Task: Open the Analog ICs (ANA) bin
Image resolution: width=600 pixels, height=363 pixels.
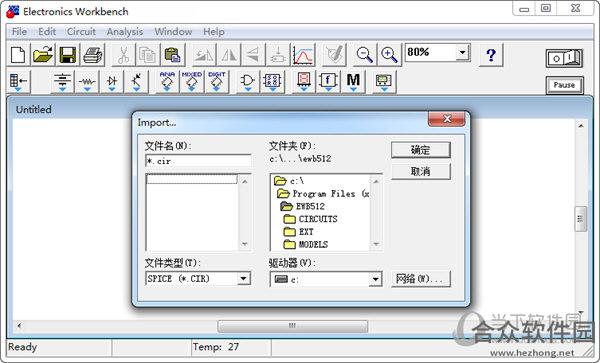Action: [167, 82]
